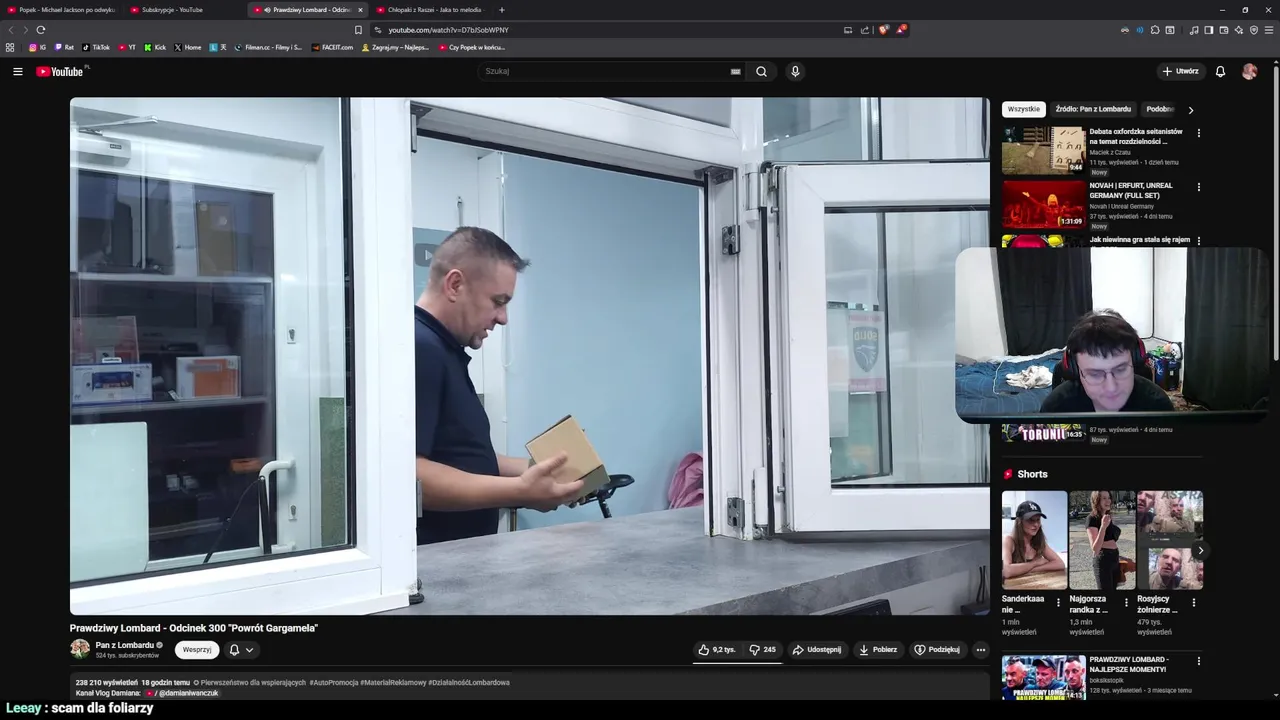Click the Pobierz download button
Image resolution: width=1280 pixels, height=720 pixels.
click(878, 650)
